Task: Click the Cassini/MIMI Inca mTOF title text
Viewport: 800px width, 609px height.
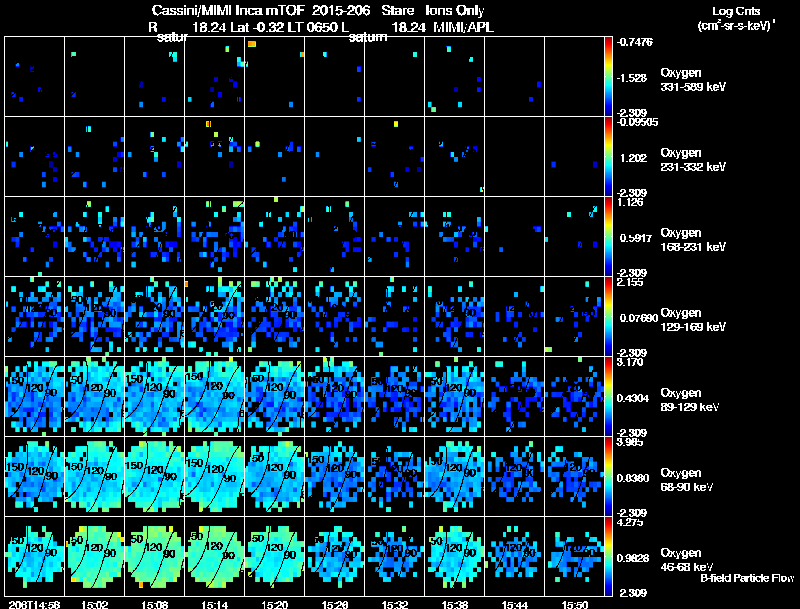Action: click(228, 10)
